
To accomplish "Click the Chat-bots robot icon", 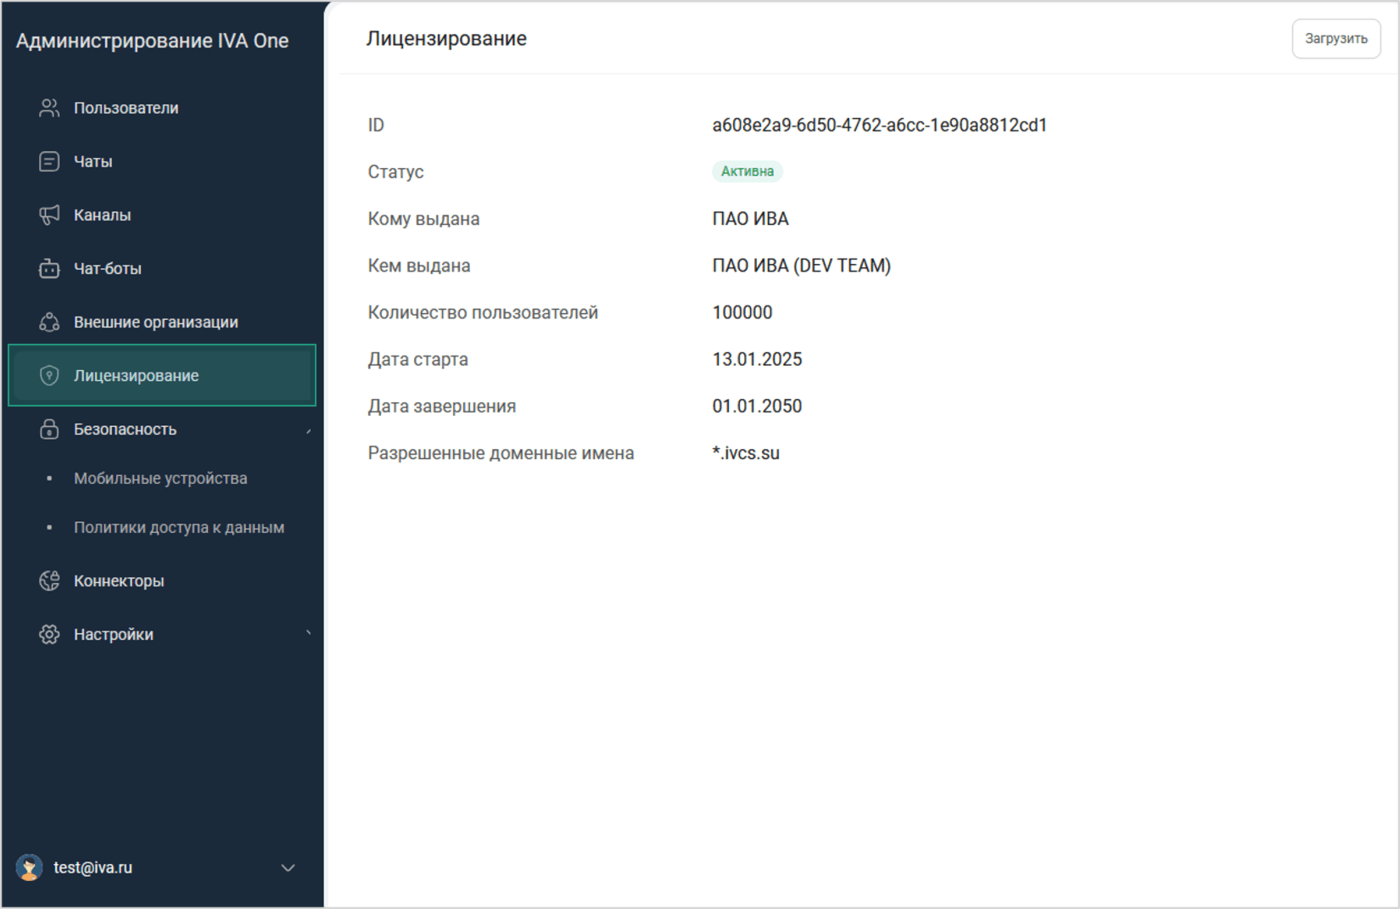I will pyautogui.click(x=49, y=268).
